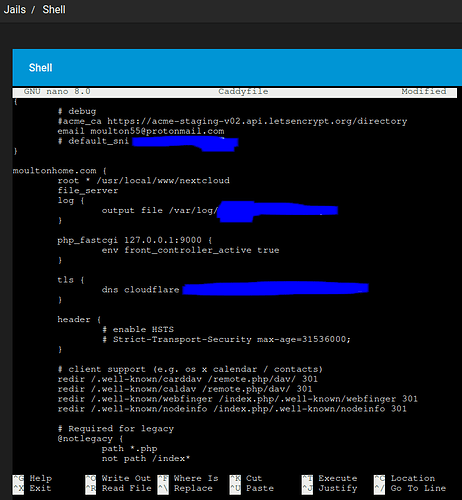The width and height of the screenshot is (462, 500).
Task: Click the redir webfinger line
Action: point(237,399)
